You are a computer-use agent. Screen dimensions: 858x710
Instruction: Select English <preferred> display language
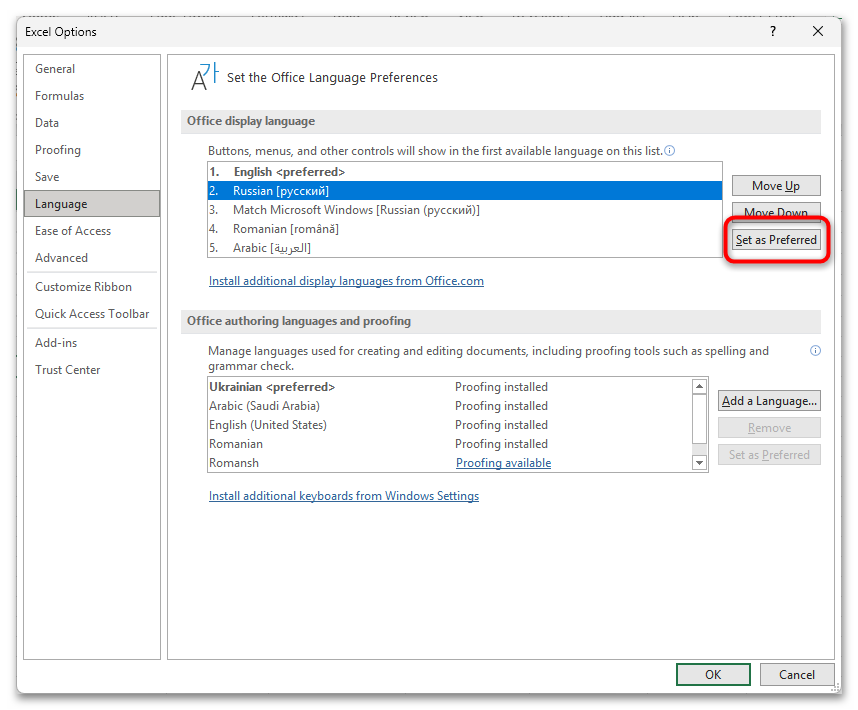(465, 172)
